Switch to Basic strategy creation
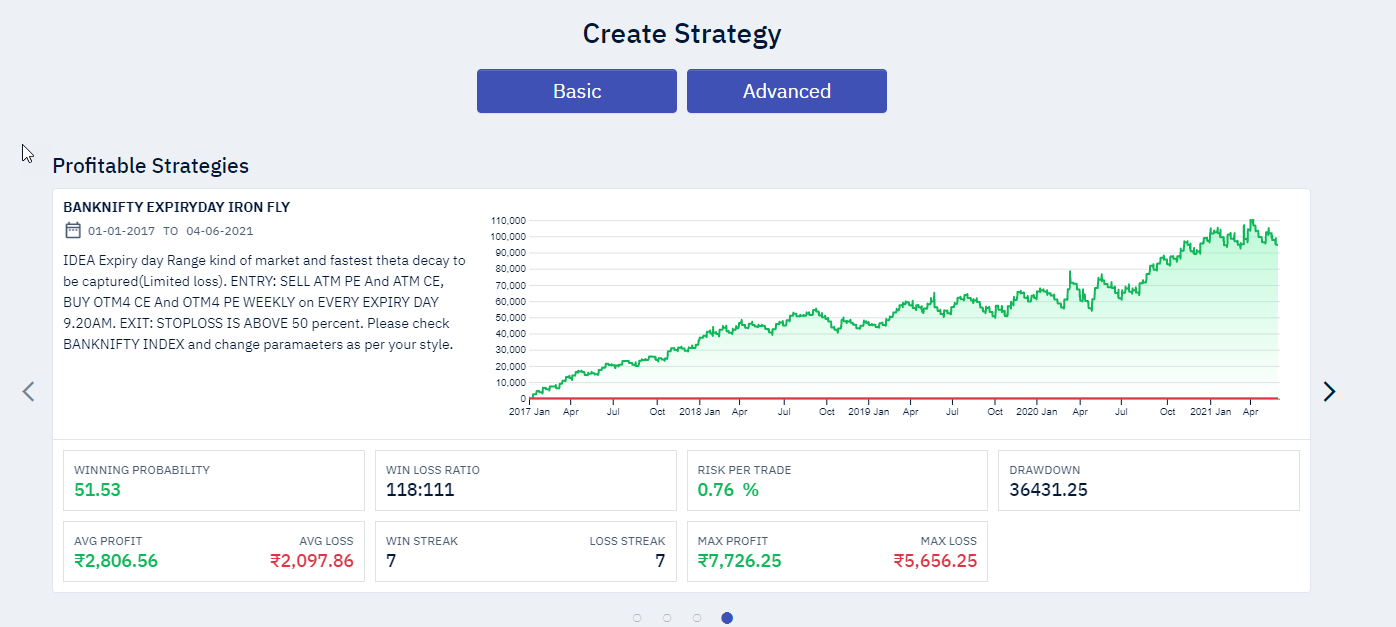Image resolution: width=1396 pixels, height=627 pixels. (576, 90)
